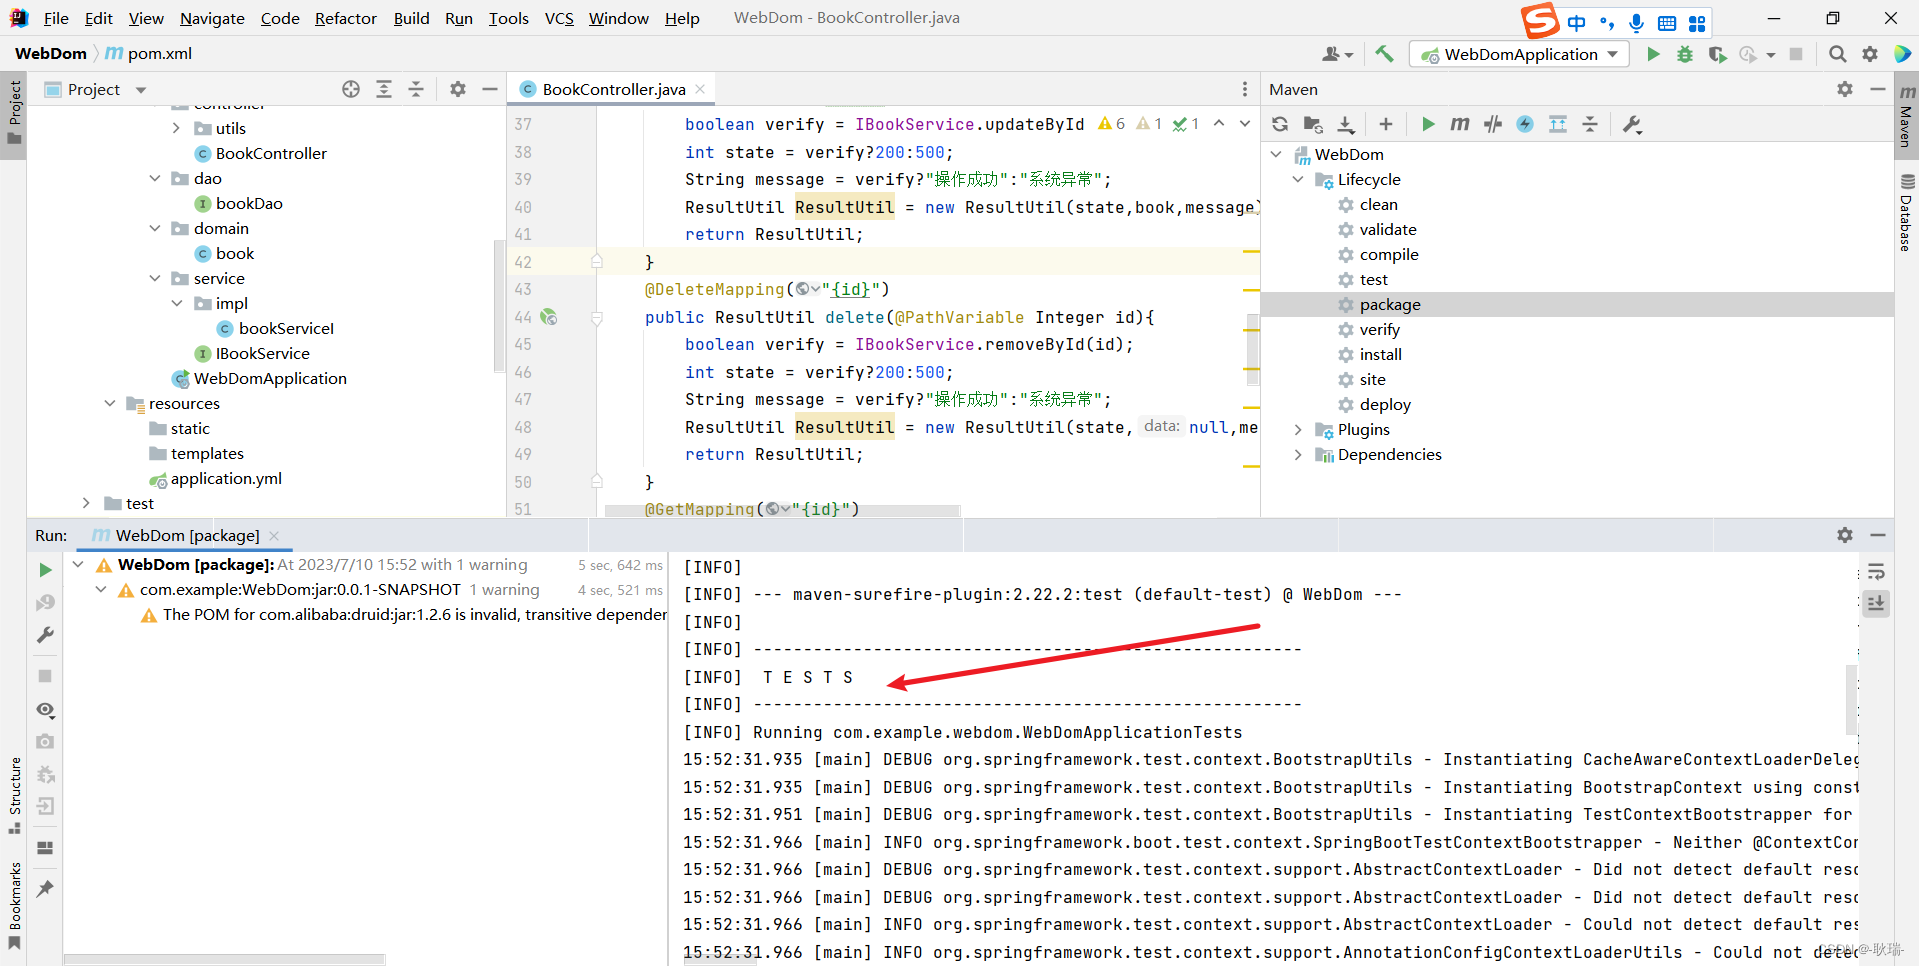Select Opened File locate icon in Project panel
This screenshot has width=1919, height=966.
pos(351,89)
